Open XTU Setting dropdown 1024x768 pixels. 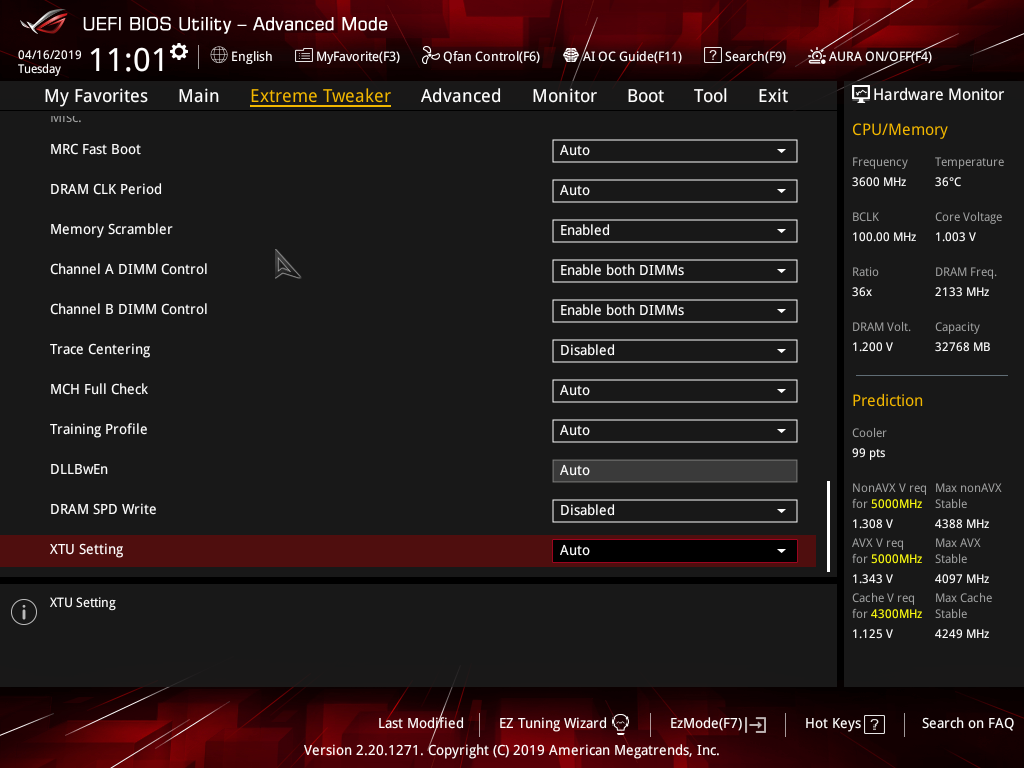pyautogui.click(x=675, y=551)
